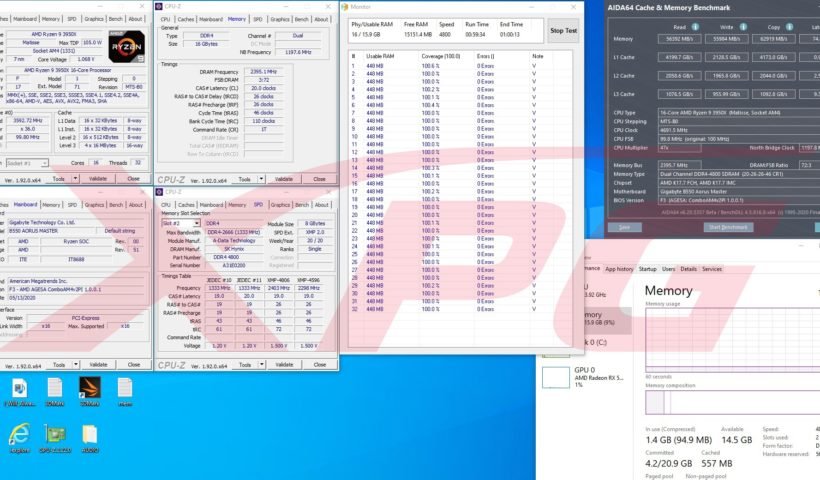Open Details tab in Task Manager
820x480 pixels.
click(x=688, y=269)
